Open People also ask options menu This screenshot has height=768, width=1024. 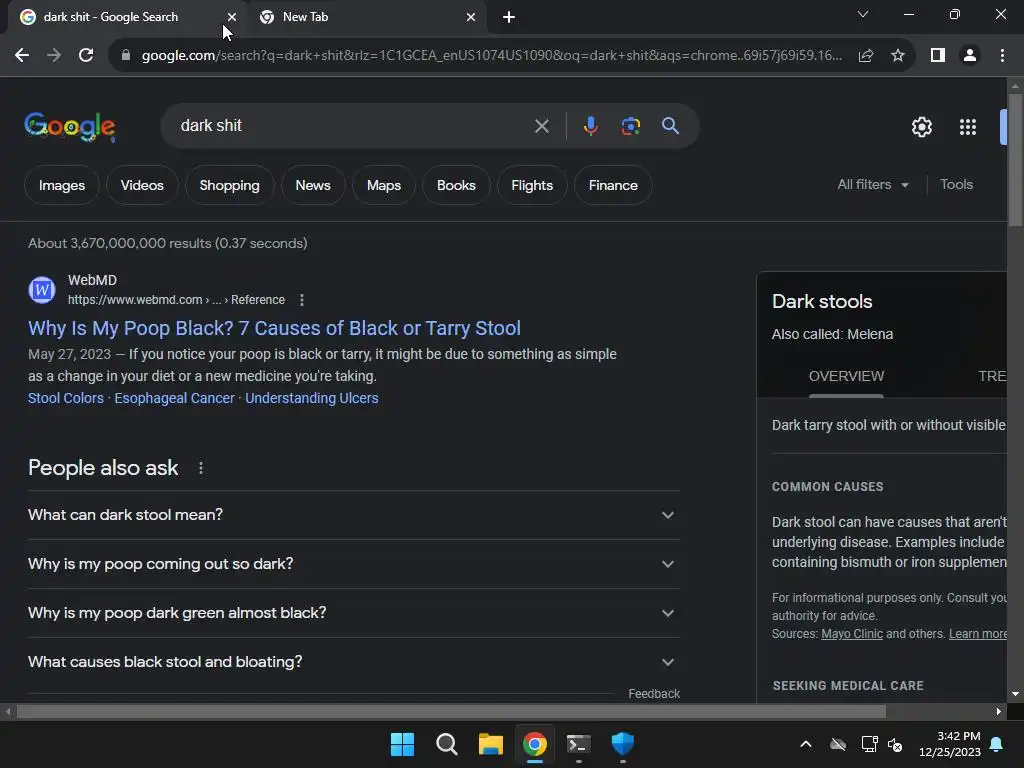pyautogui.click(x=201, y=468)
